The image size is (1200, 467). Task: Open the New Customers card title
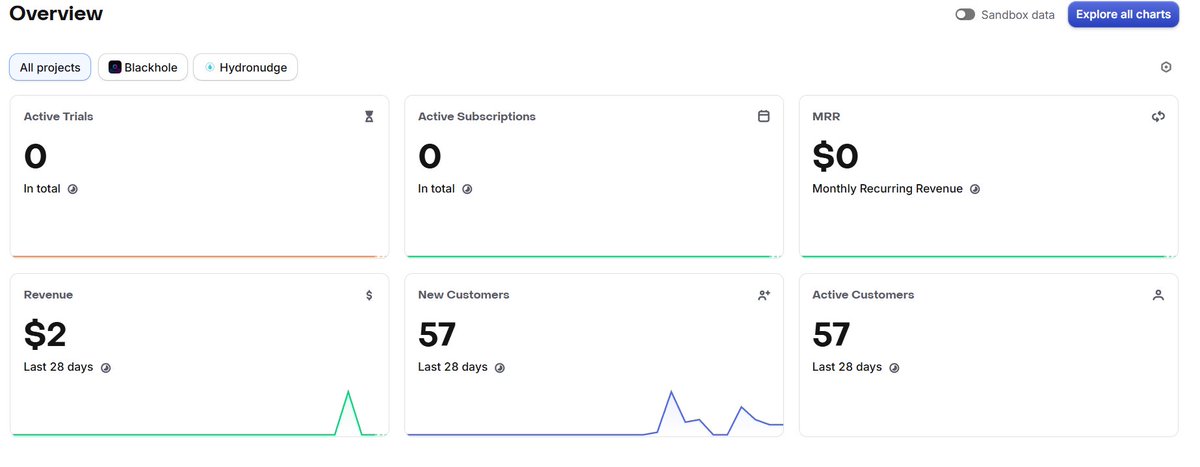point(464,295)
